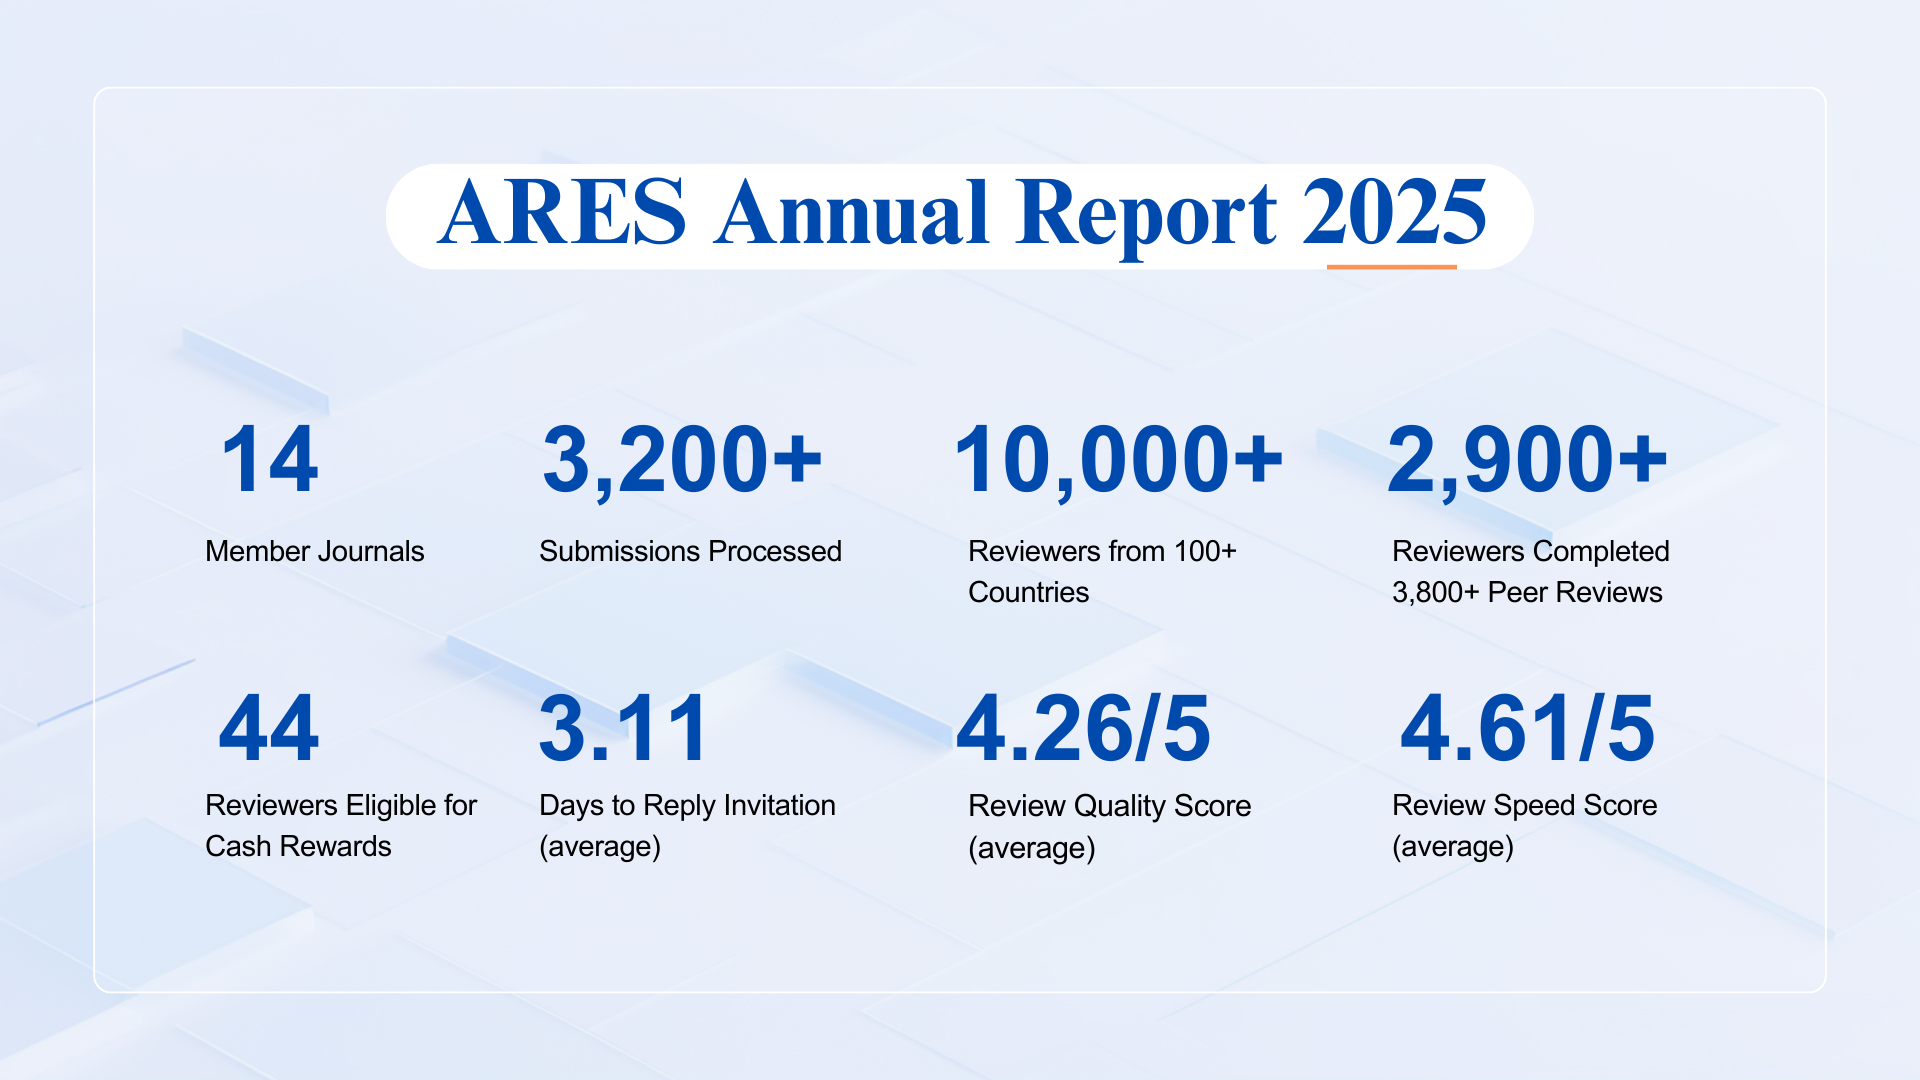The height and width of the screenshot is (1080, 1920).
Task: Click the number 44 statistic
Action: (x=268, y=728)
